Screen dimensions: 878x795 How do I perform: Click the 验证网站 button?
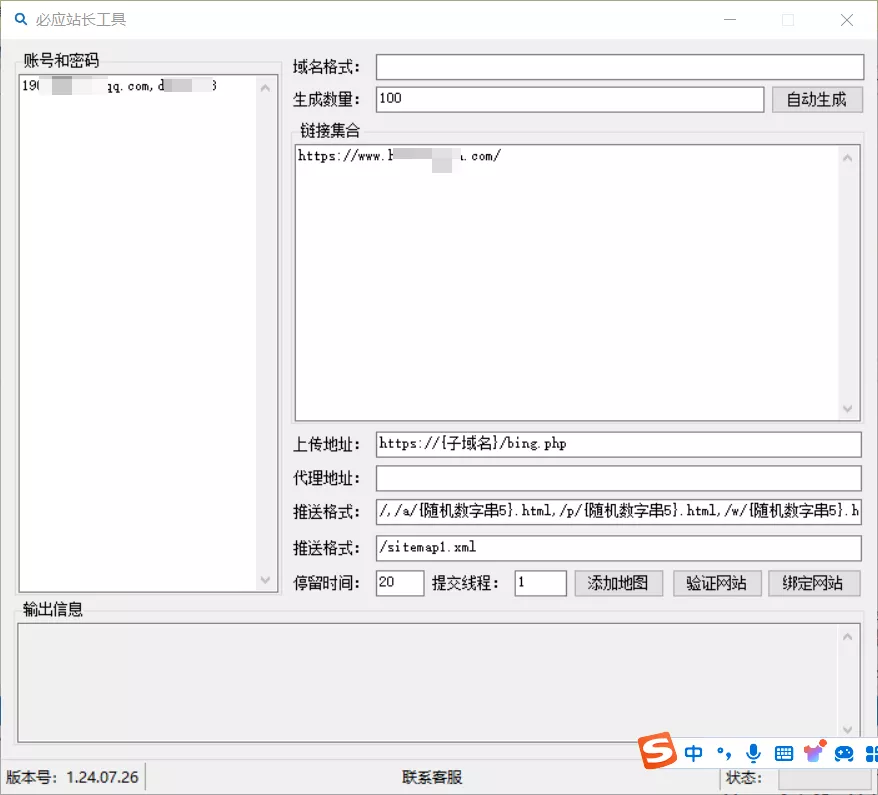click(x=717, y=583)
